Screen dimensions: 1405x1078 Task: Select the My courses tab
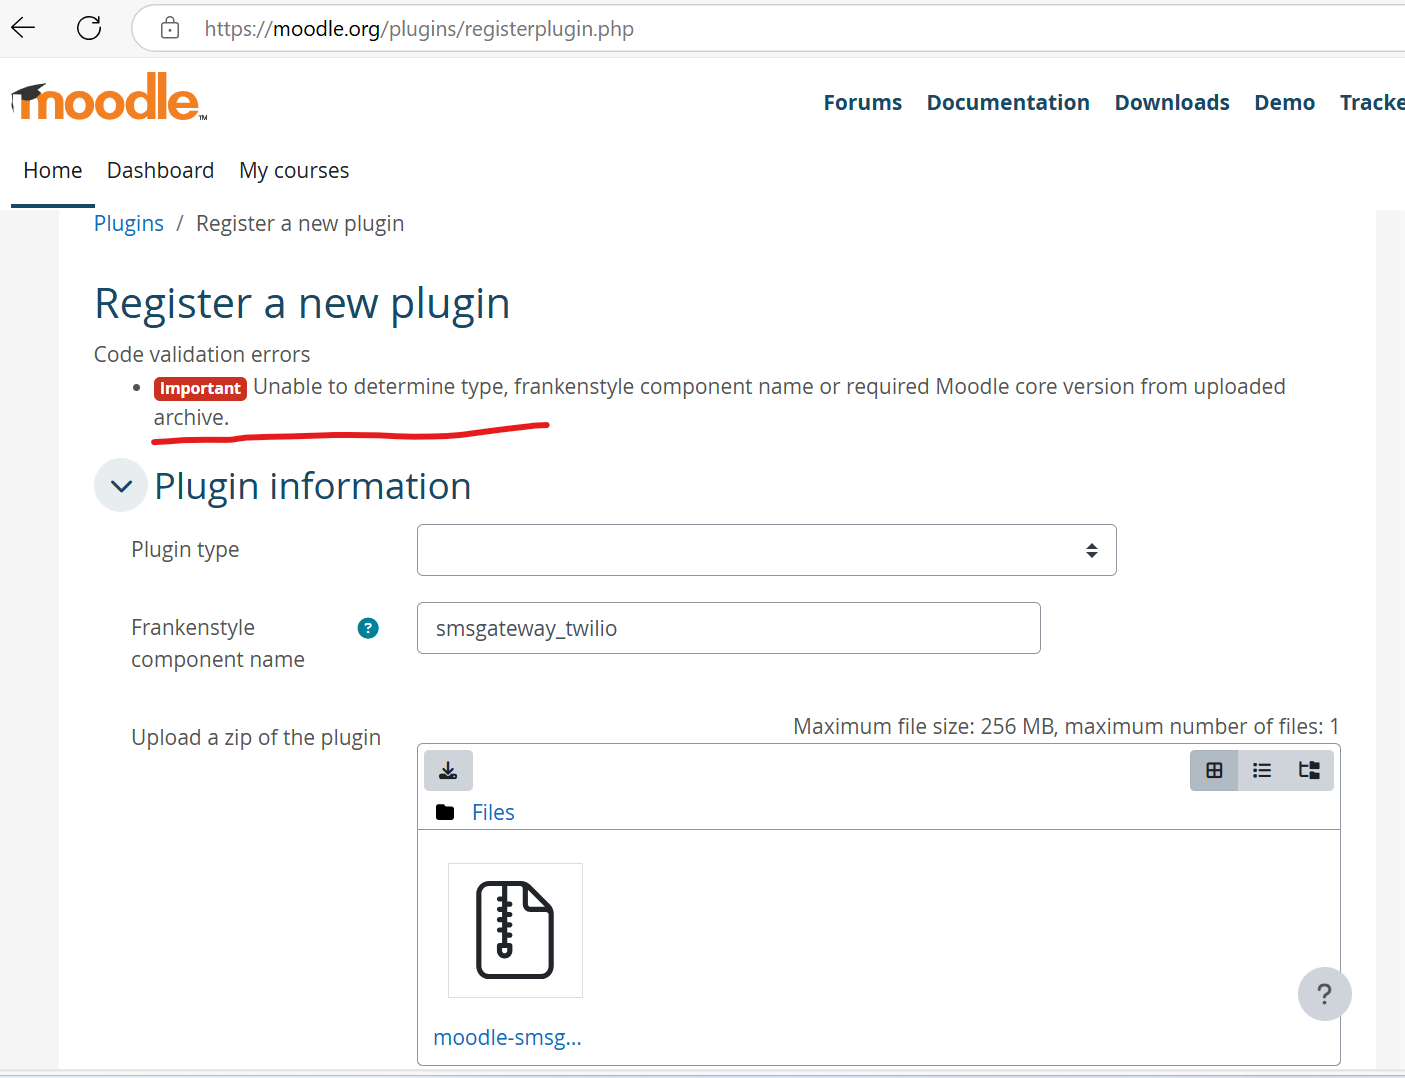coord(294,170)
